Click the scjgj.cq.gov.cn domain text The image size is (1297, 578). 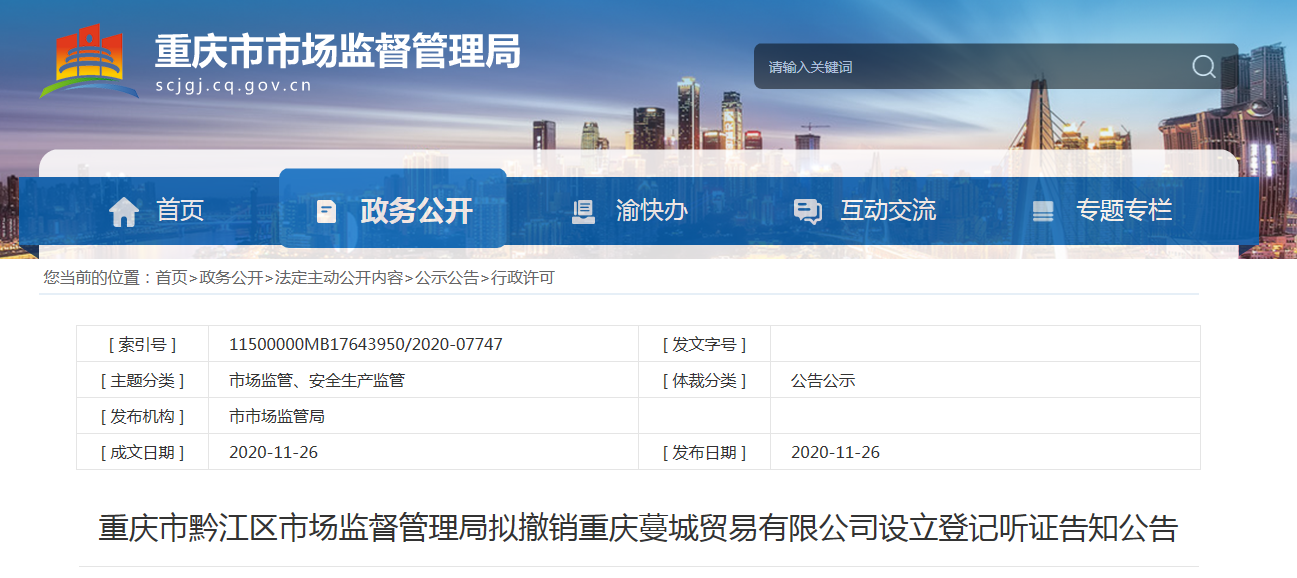pos(234,86)
